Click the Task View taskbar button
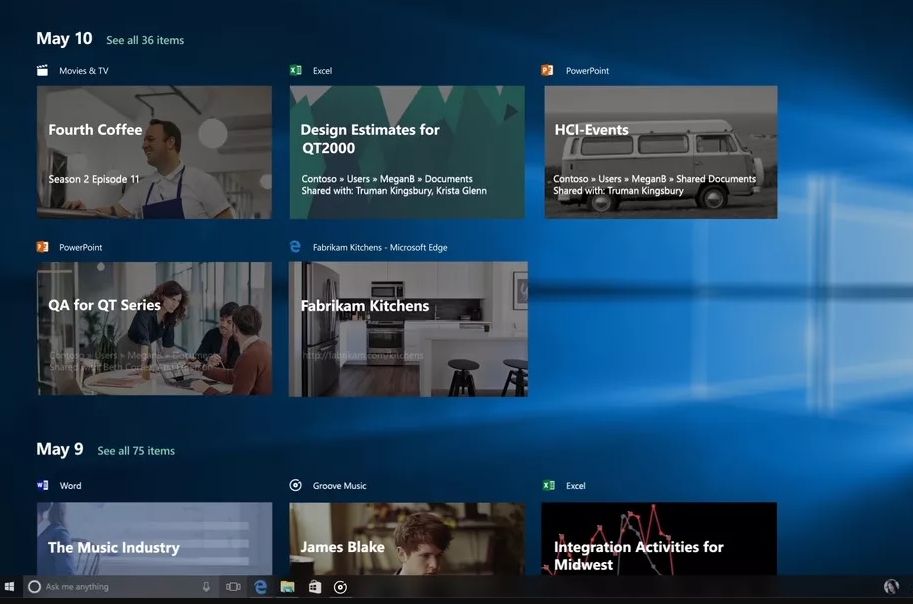This screenshot has height=604, width=913. coord(233,587)
